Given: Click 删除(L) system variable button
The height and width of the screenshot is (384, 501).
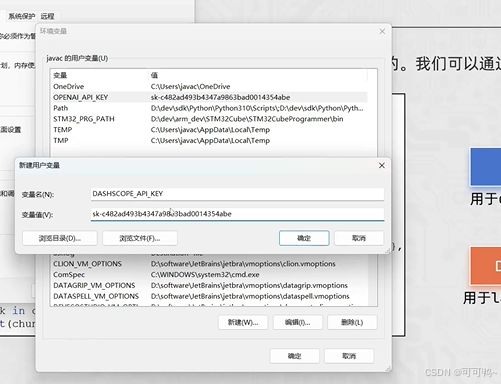Looking at the screenshot, I should pos(352,322).
